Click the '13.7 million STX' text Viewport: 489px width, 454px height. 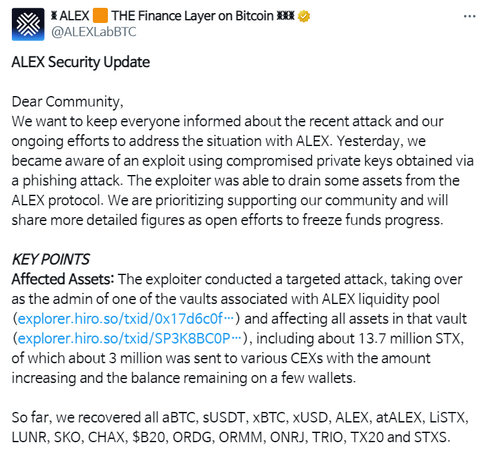[x=411, y=338]
